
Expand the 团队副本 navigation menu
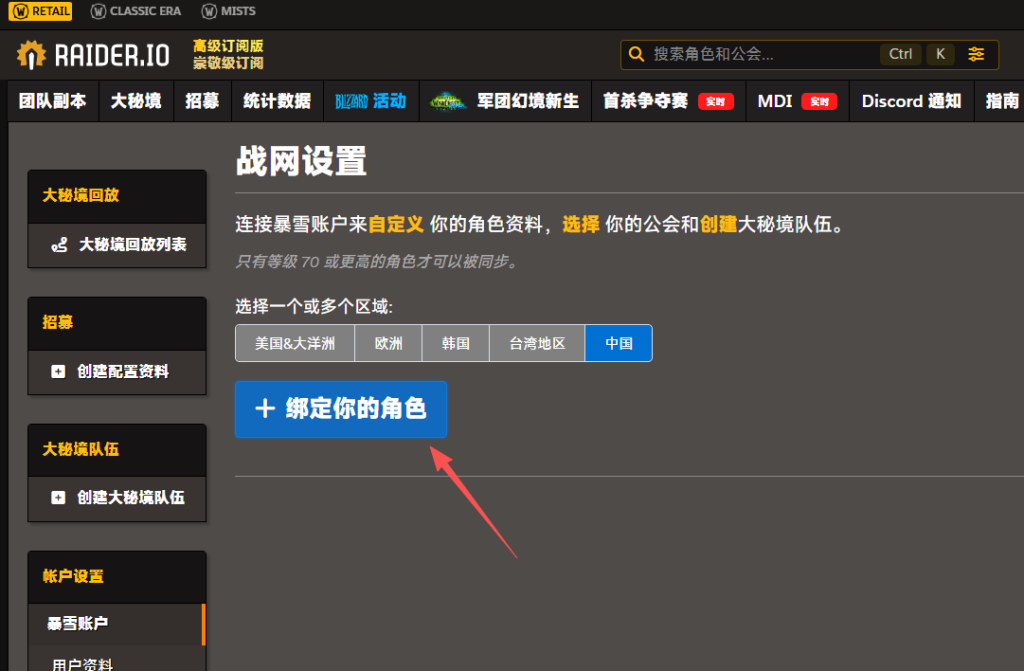point(53,101)
